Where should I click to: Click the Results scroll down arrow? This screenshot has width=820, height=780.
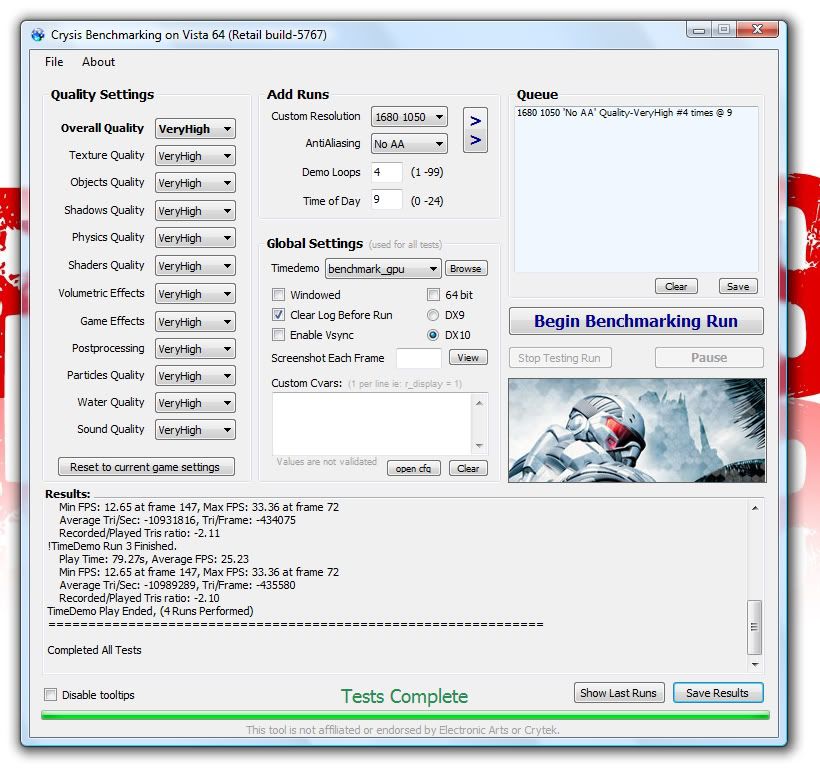pyautogui.click(x=755, y=664)
